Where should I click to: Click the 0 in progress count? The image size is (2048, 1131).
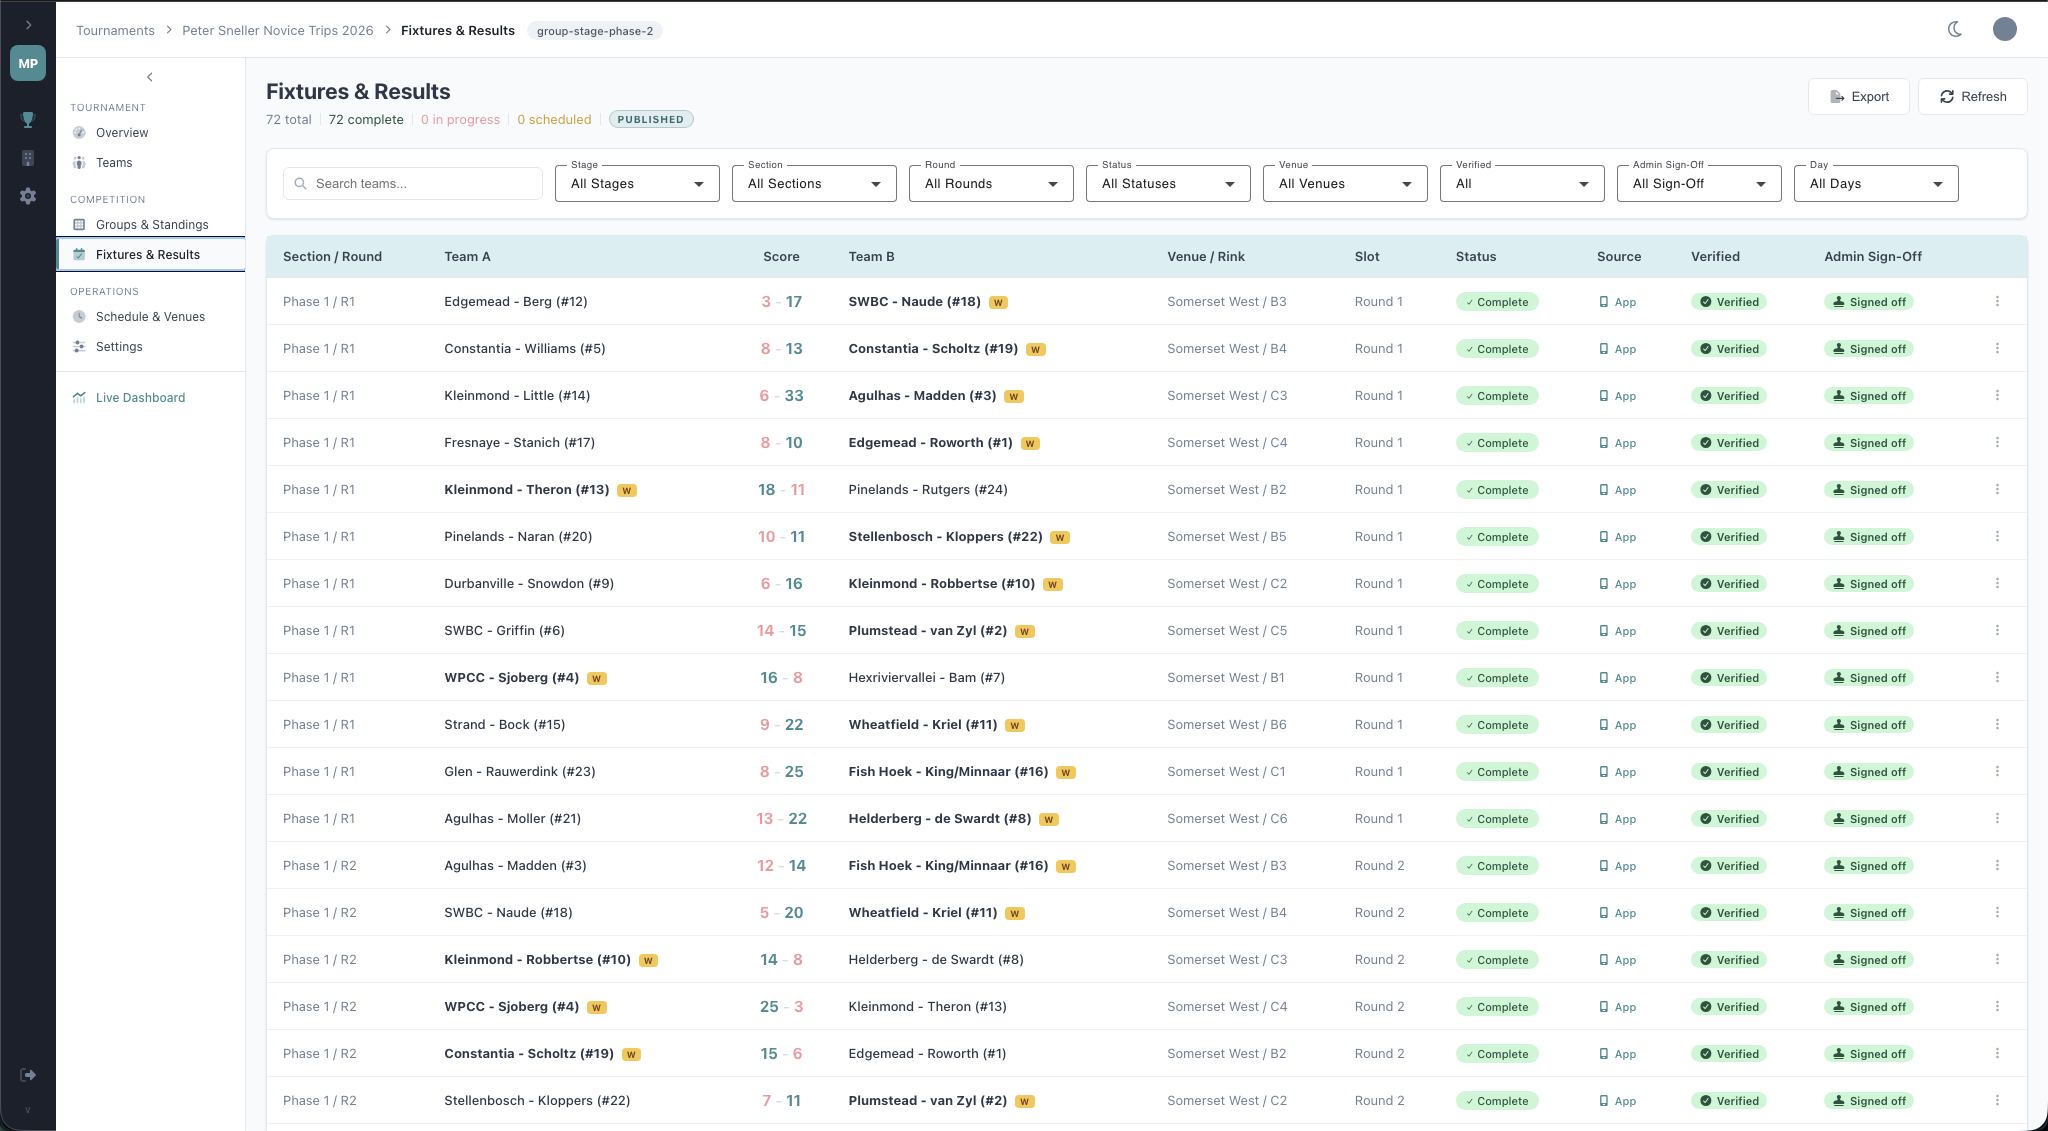click(460, 120)
